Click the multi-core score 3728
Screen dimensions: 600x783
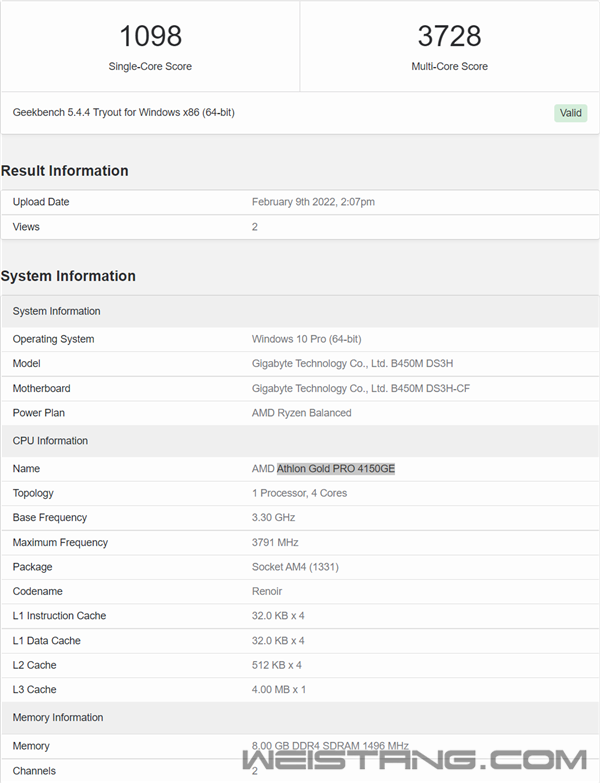pos(449,37)
